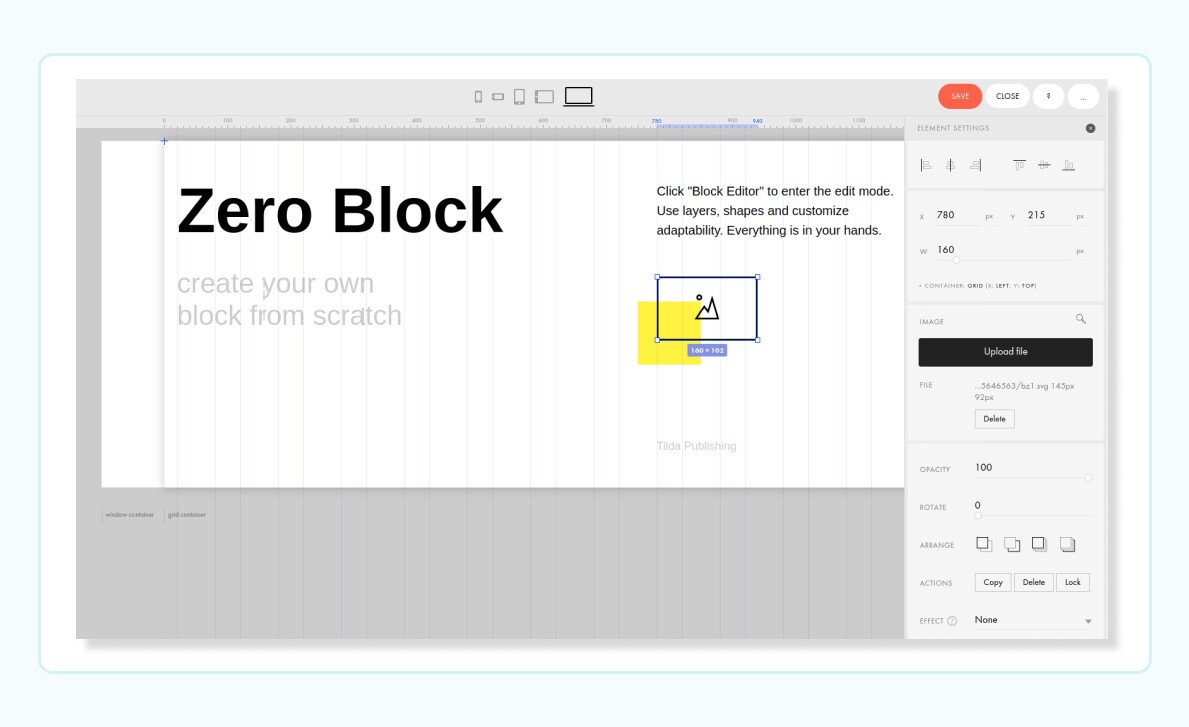Switch to tablet landscape screen view
Screen dimensions: 1189x727
point(544,97)
